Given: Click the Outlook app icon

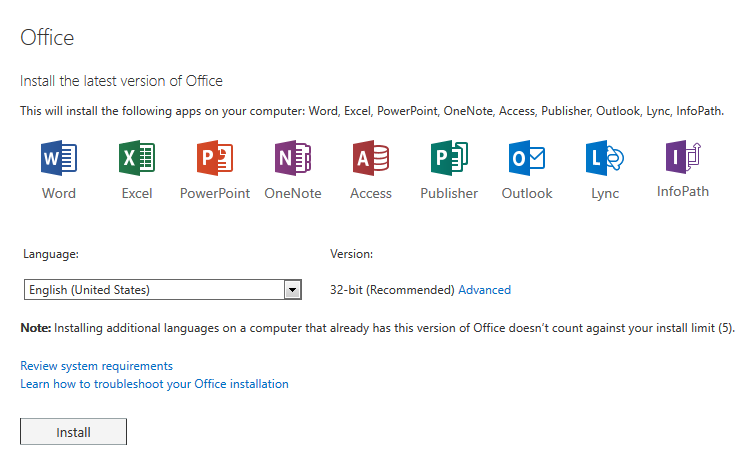Looking at the screenshot, I should click(x=527, y=158).
